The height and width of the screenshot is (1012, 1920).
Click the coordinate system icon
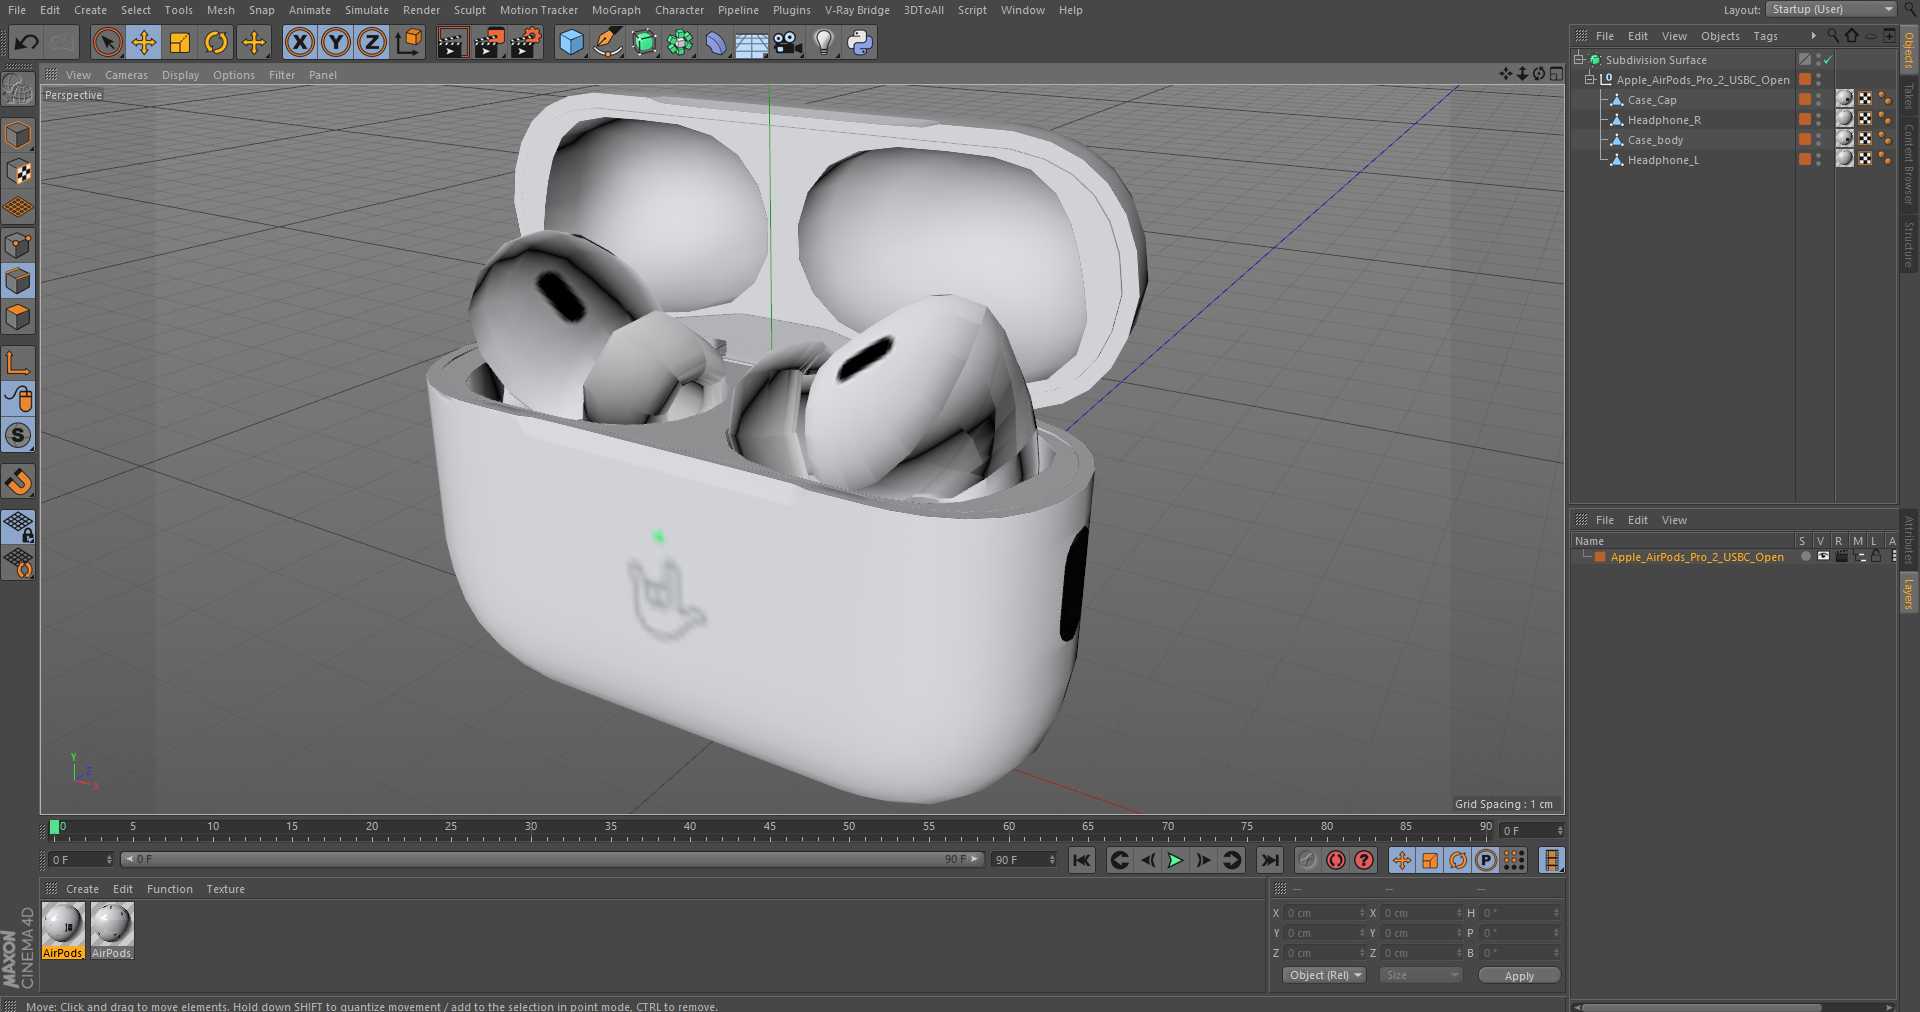point(409,42)
